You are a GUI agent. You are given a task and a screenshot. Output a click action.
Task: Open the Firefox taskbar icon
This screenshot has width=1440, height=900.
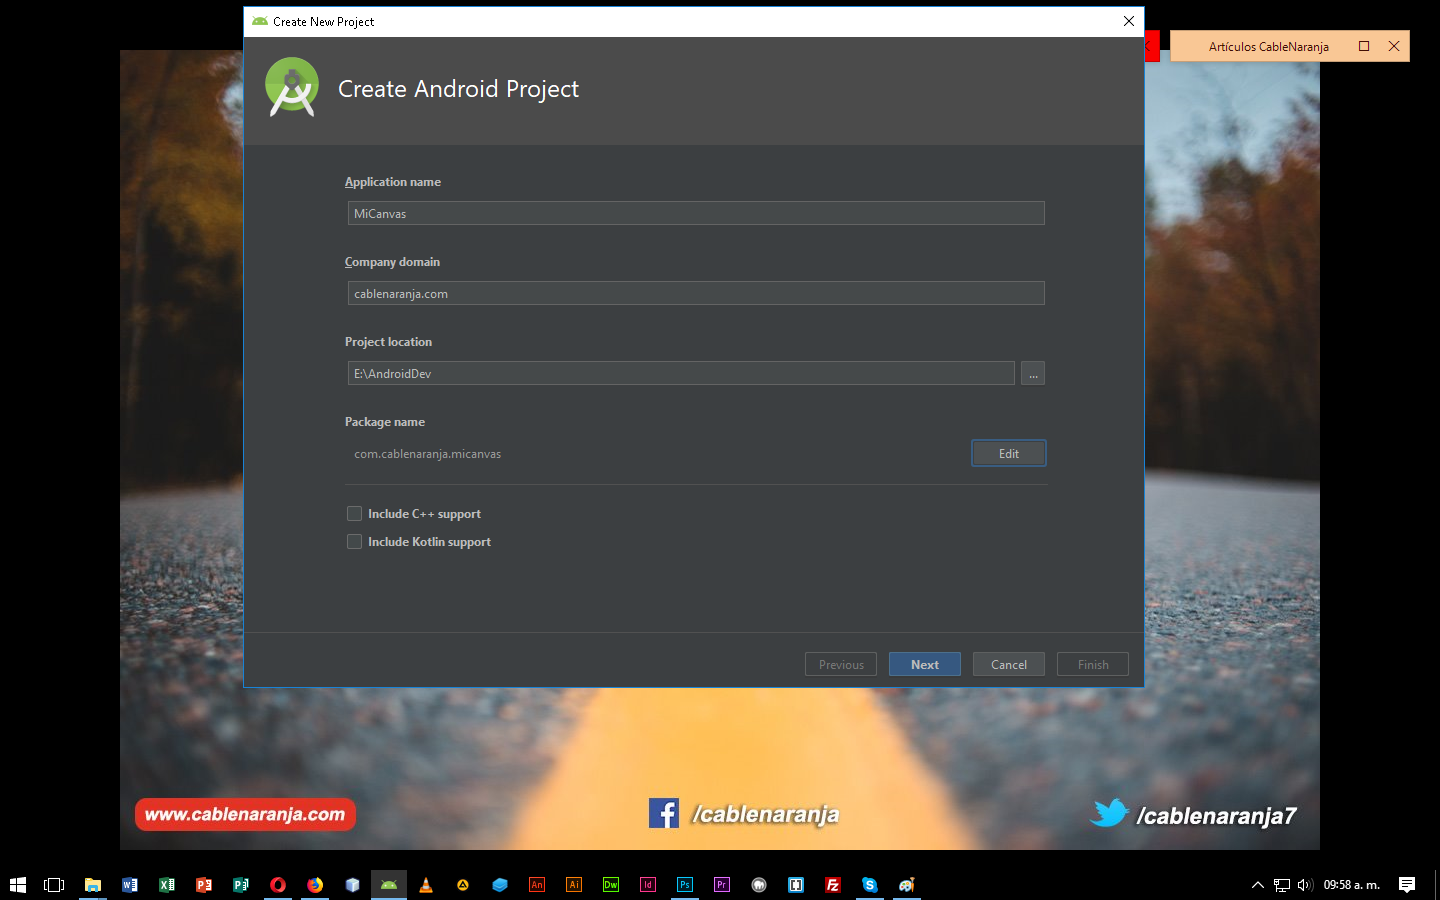(x=315, y=885)
